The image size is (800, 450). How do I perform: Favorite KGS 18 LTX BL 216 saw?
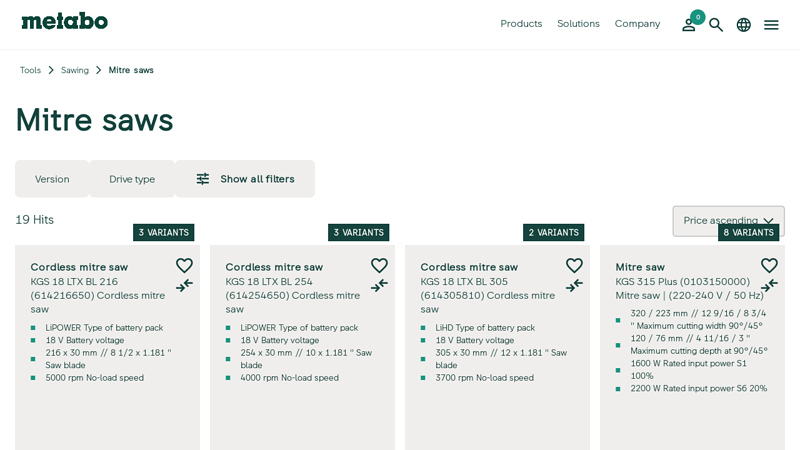[x=184, y=265]
